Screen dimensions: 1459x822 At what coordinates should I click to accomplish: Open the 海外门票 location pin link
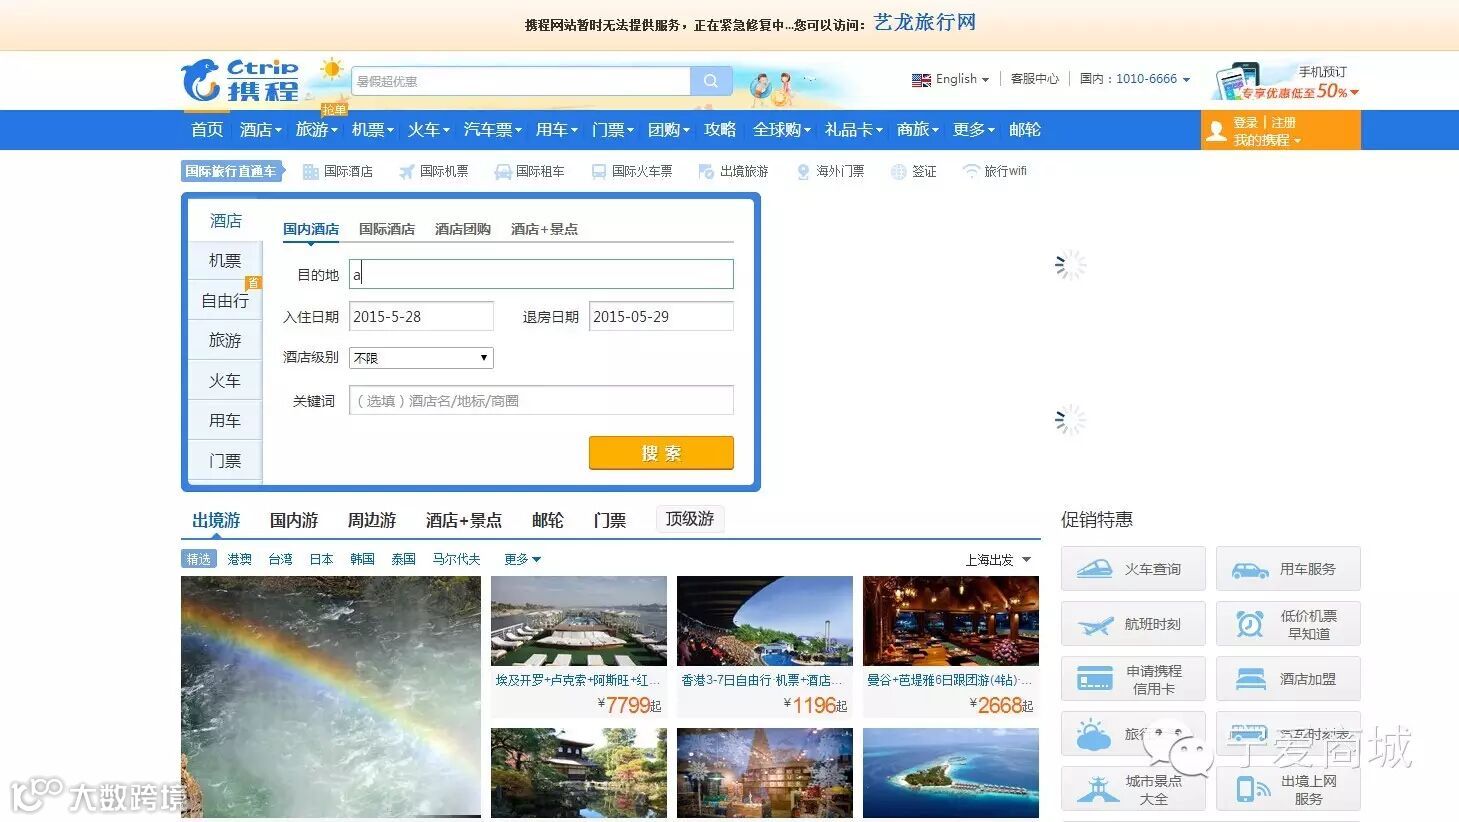point(830,172)
